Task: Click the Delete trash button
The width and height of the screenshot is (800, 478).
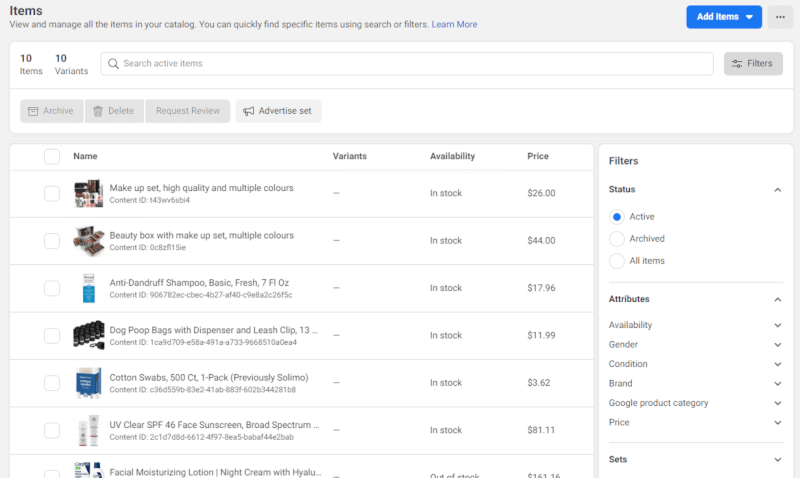Action: click(114, 111)
